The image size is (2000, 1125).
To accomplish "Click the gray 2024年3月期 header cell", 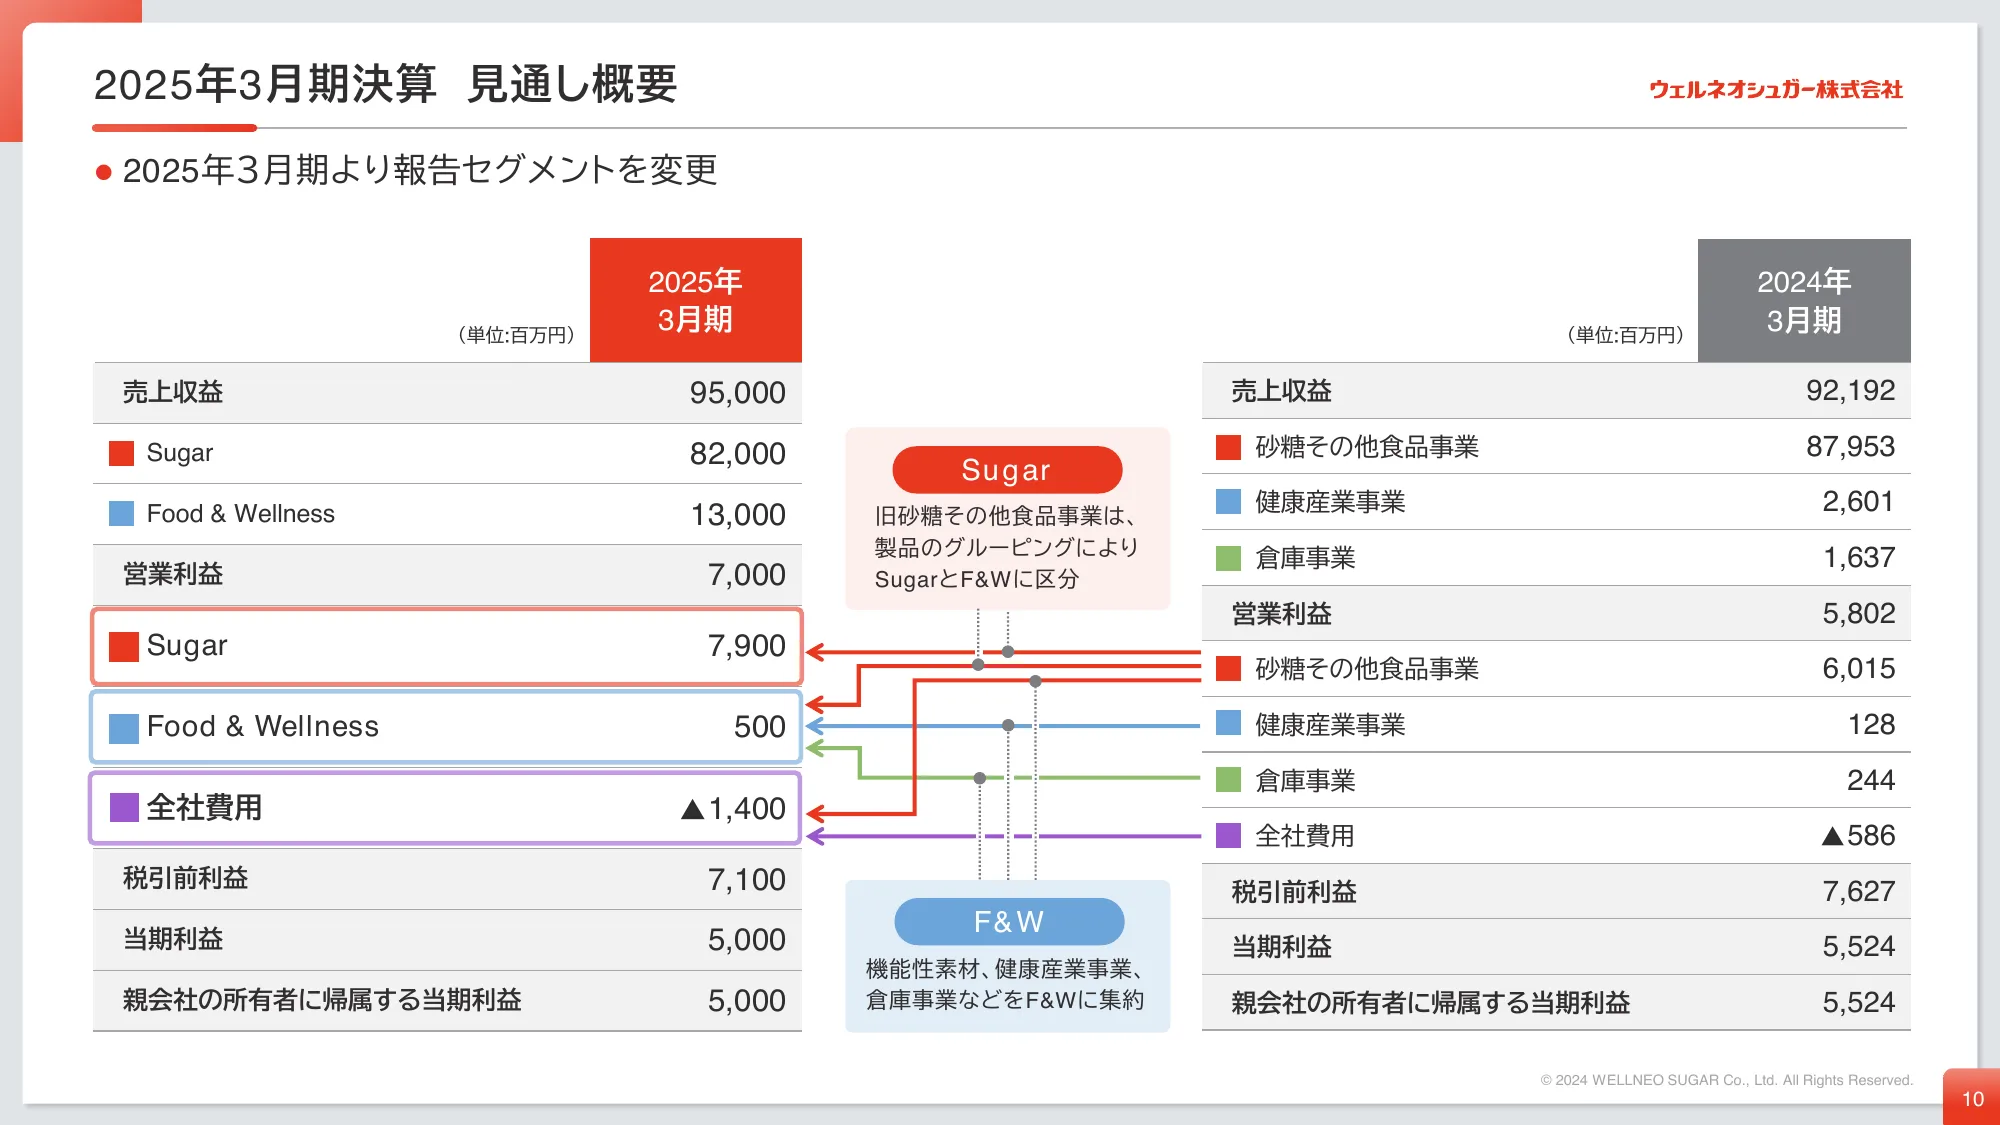I will click(x=1804, y=300).
